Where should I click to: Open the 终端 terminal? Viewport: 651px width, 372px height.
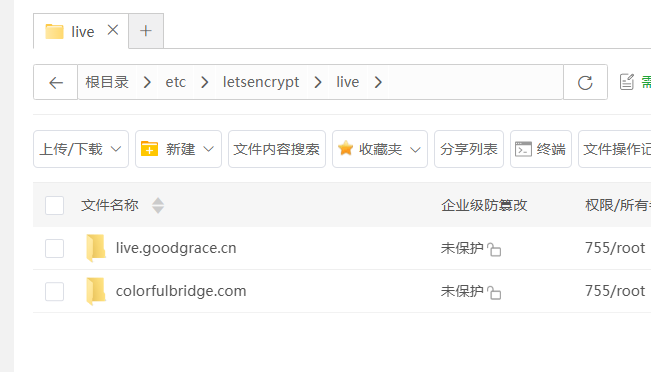click(x=541, y=149)
